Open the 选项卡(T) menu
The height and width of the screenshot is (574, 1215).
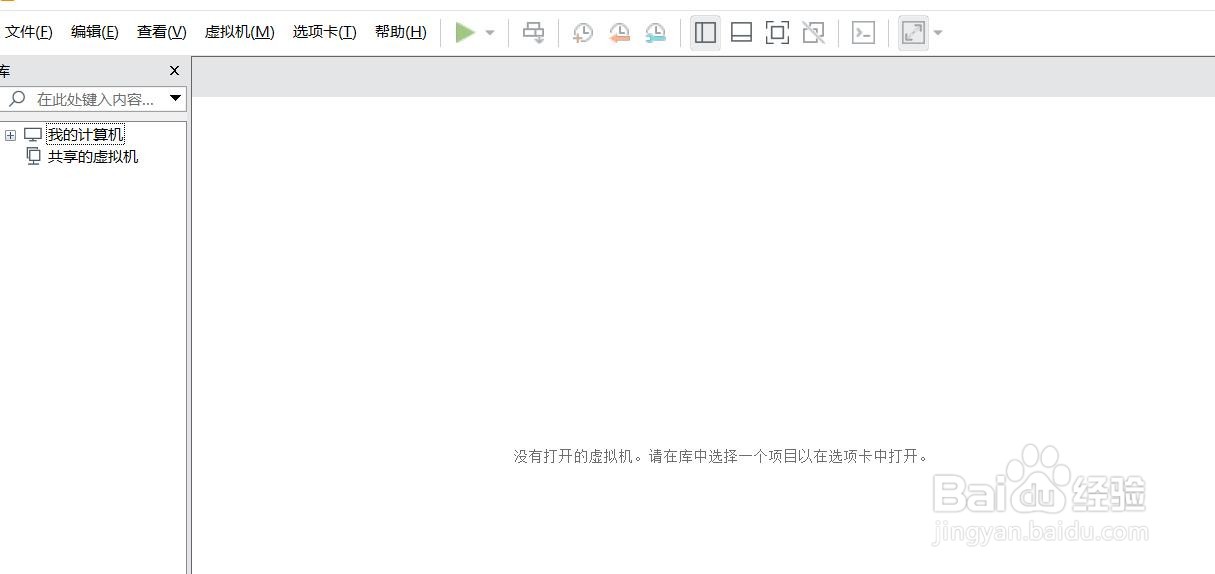point(325,32)
